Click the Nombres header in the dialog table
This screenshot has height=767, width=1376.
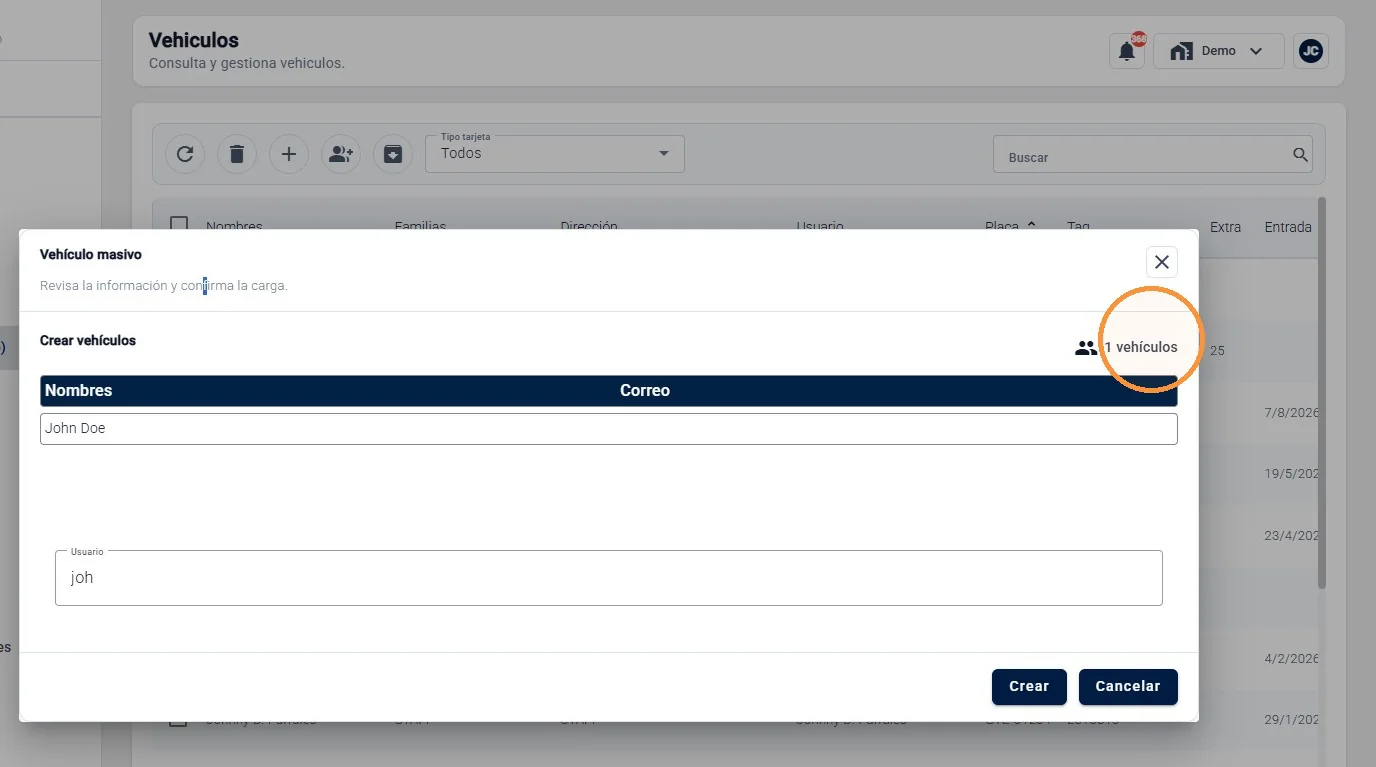point(79,391)
